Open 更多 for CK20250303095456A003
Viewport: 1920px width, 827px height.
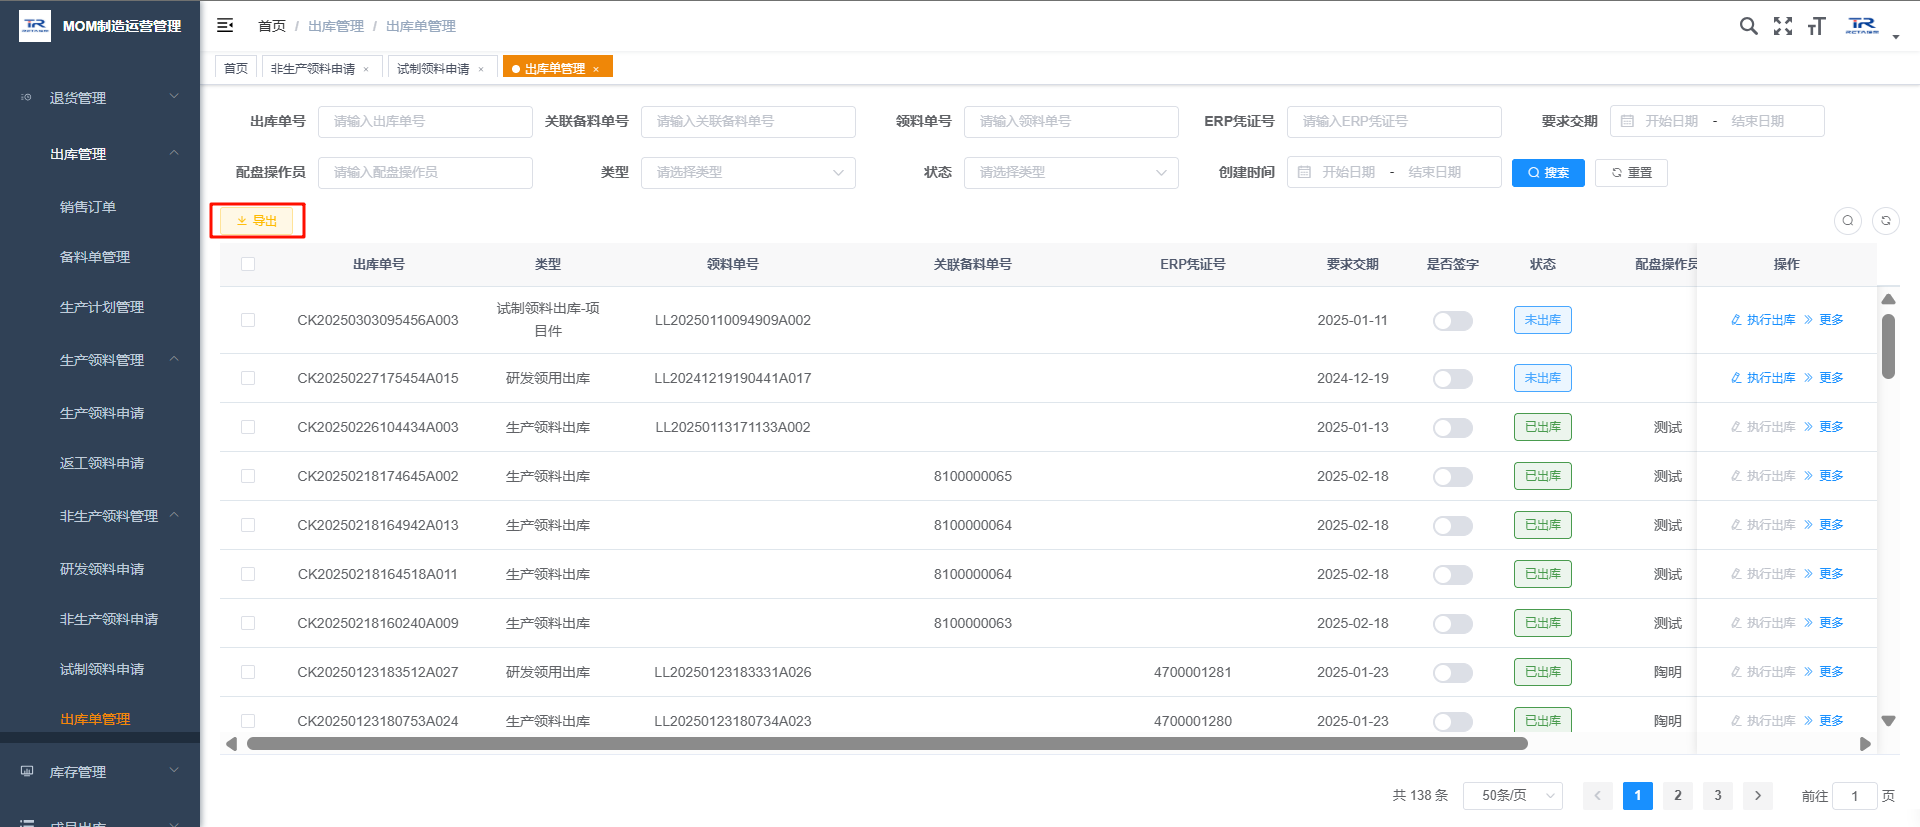[1824, 320]
